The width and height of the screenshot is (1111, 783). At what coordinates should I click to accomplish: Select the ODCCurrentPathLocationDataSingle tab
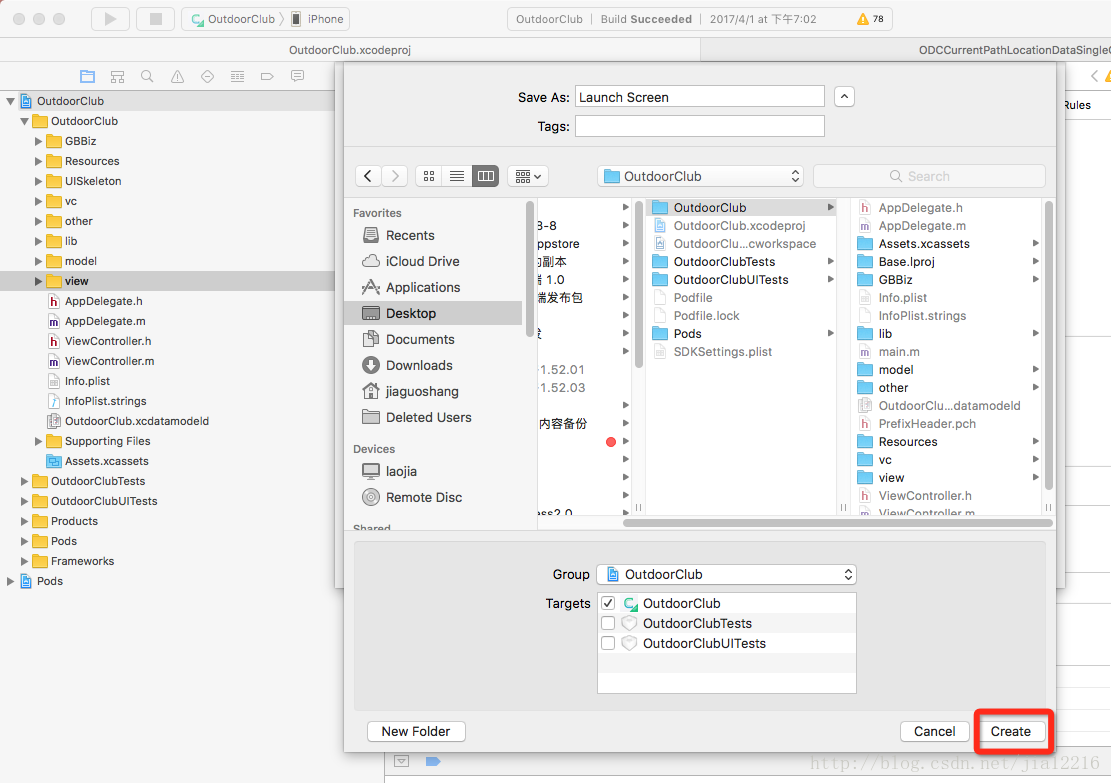1014,50
